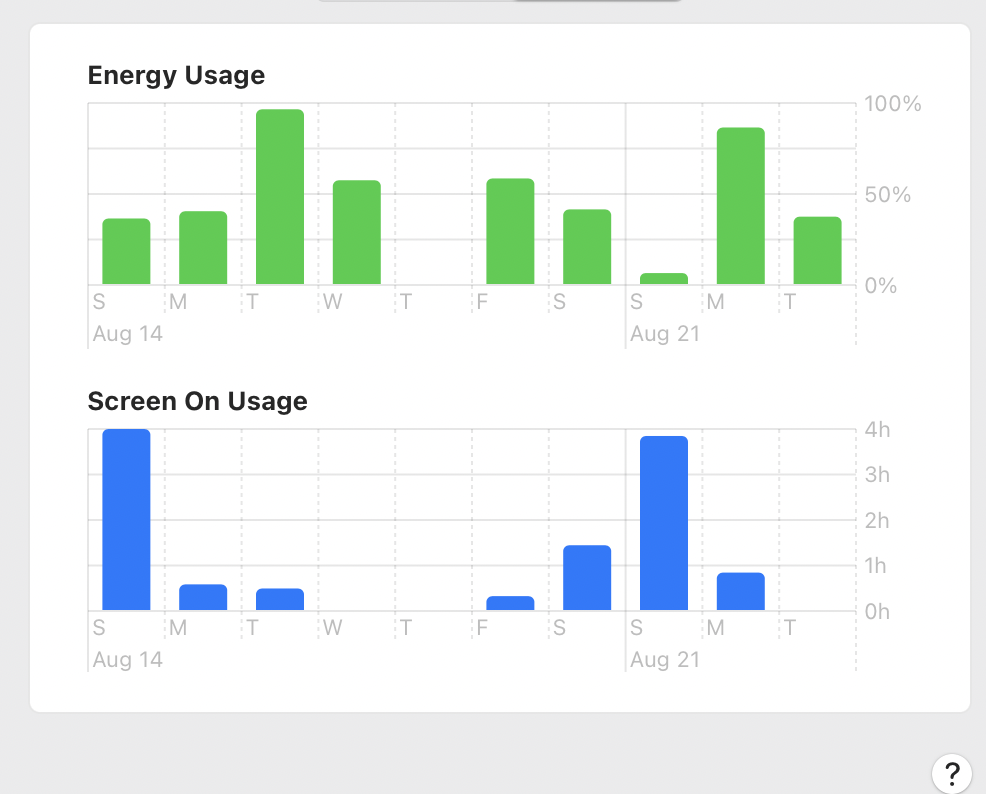Select Friday's short blue screen usage bar

(510, 601)
